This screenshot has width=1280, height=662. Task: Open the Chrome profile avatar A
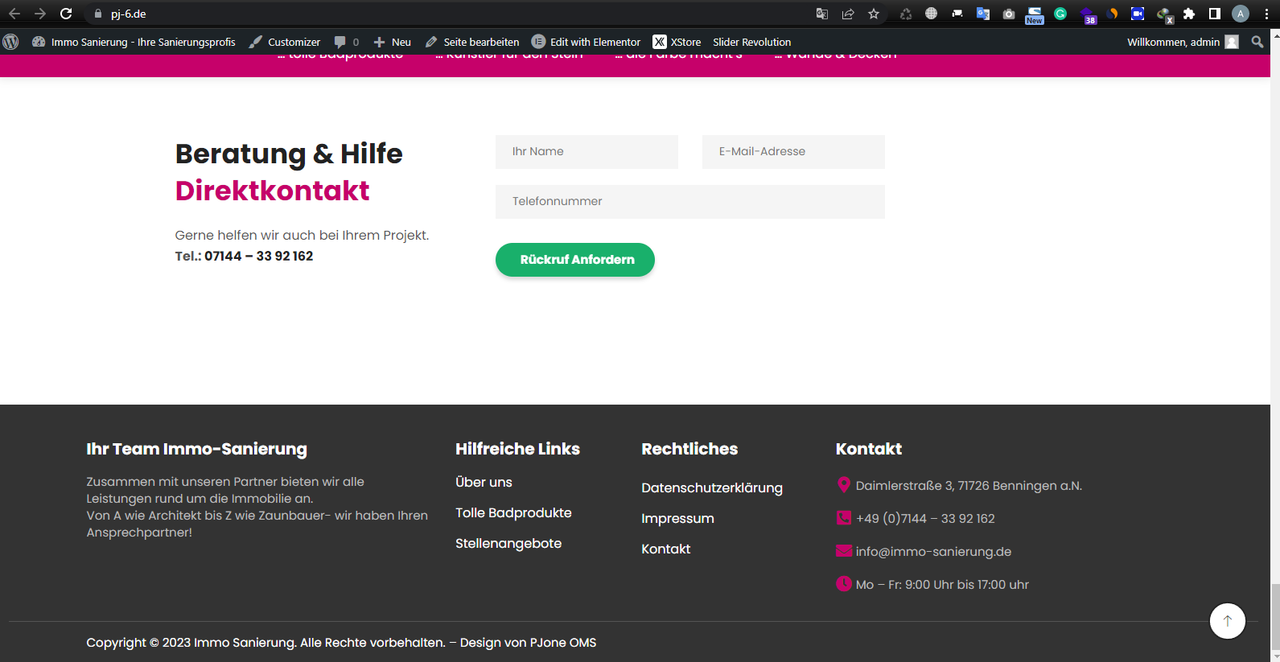pyautogui.click(x=1240, y=14)
